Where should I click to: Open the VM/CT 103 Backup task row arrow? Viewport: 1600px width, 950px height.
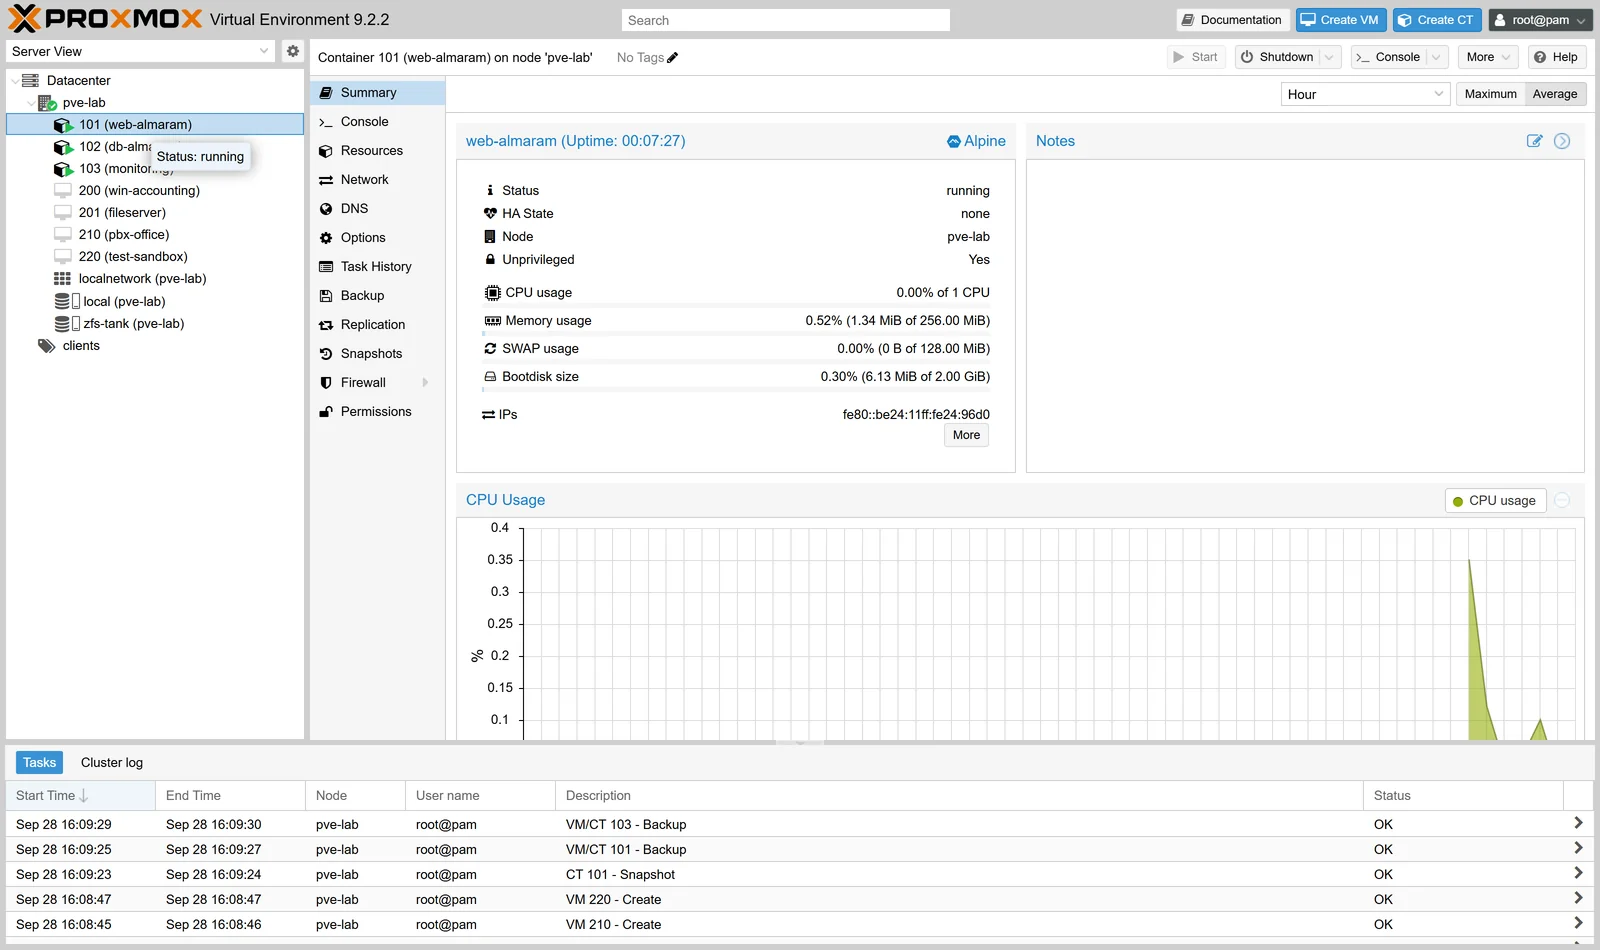[1578, 823]
